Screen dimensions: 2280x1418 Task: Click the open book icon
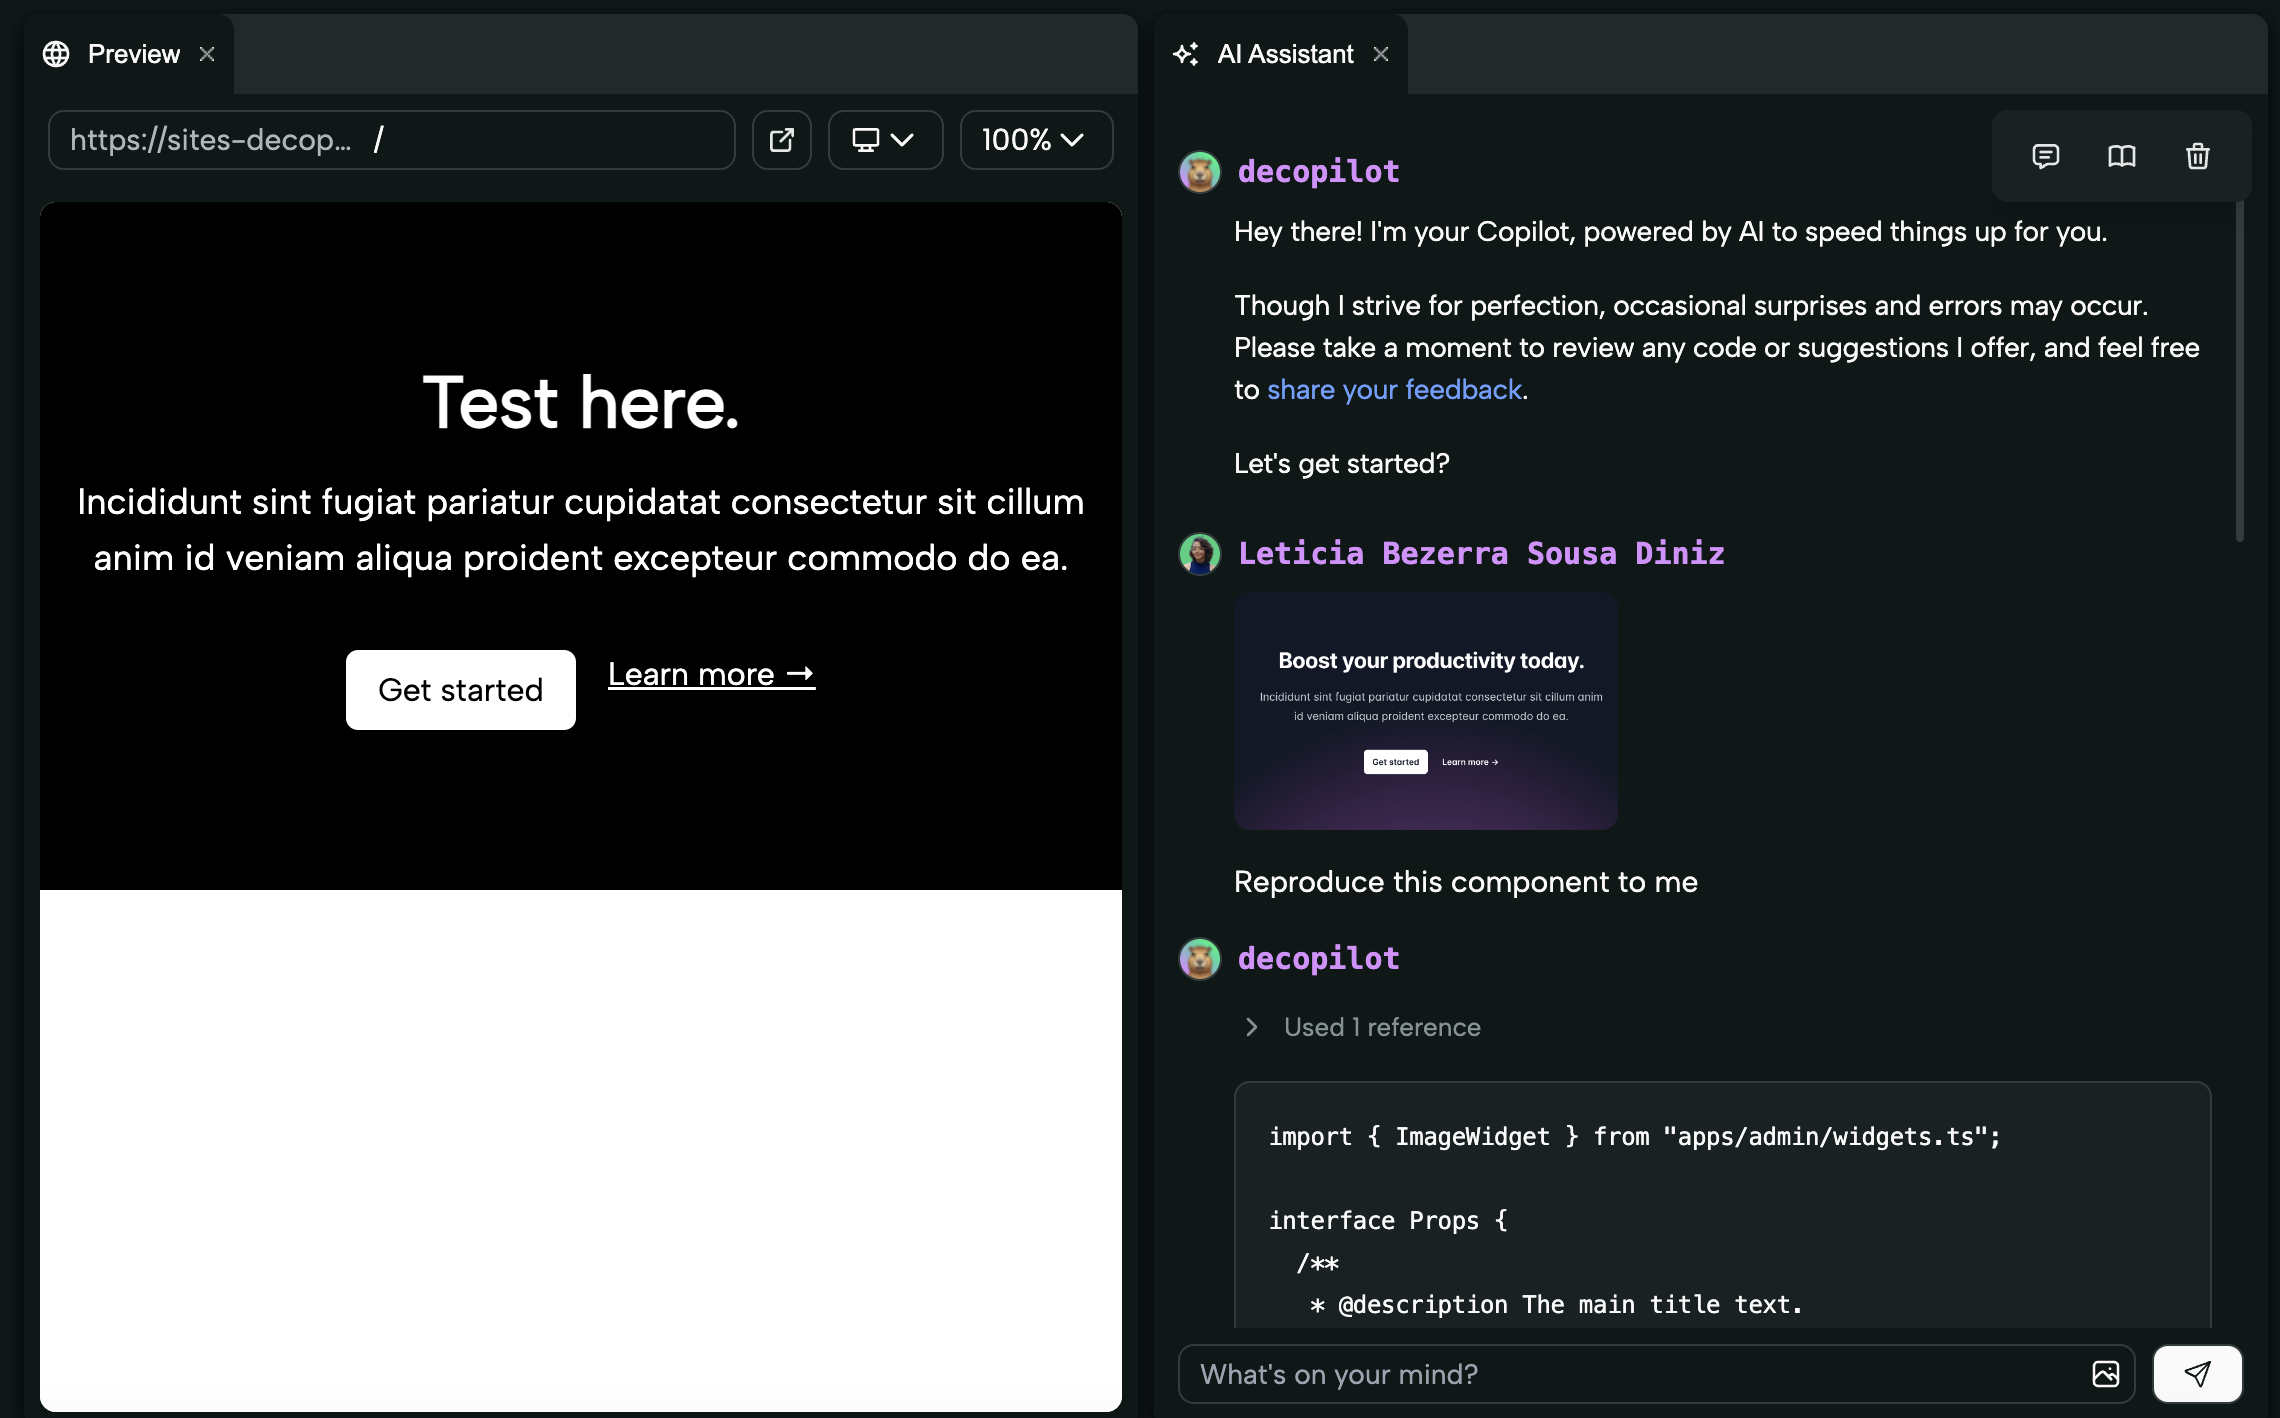(2121, 156)
